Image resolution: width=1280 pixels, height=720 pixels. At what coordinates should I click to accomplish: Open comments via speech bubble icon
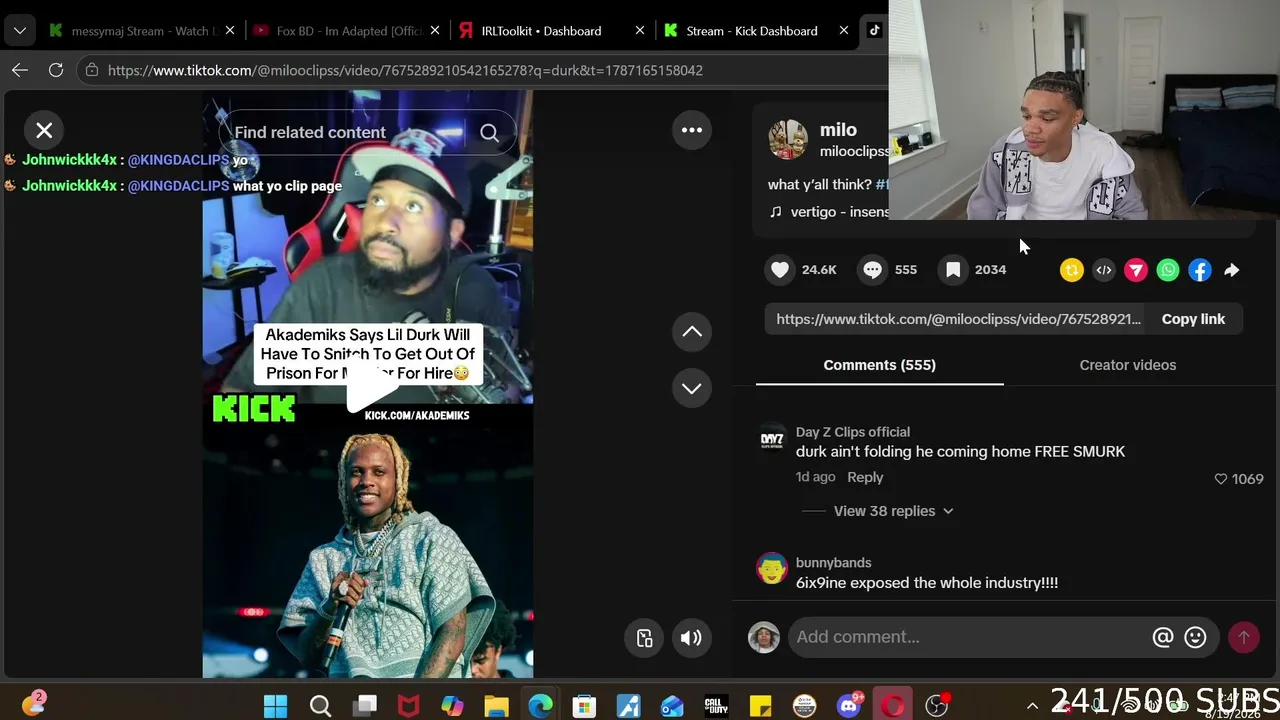coord(873,270)
